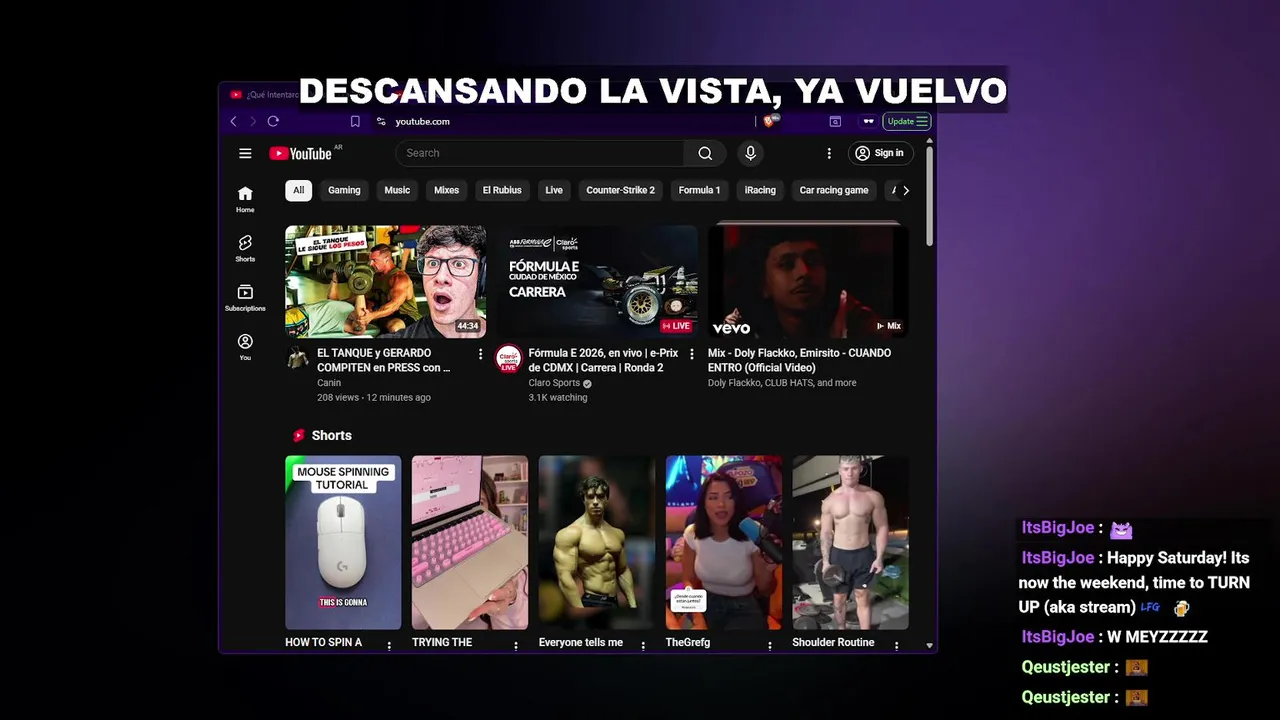This screenshot has width=1280, height=720.
Task: Select the All filter chip
Action: (298, 190)
